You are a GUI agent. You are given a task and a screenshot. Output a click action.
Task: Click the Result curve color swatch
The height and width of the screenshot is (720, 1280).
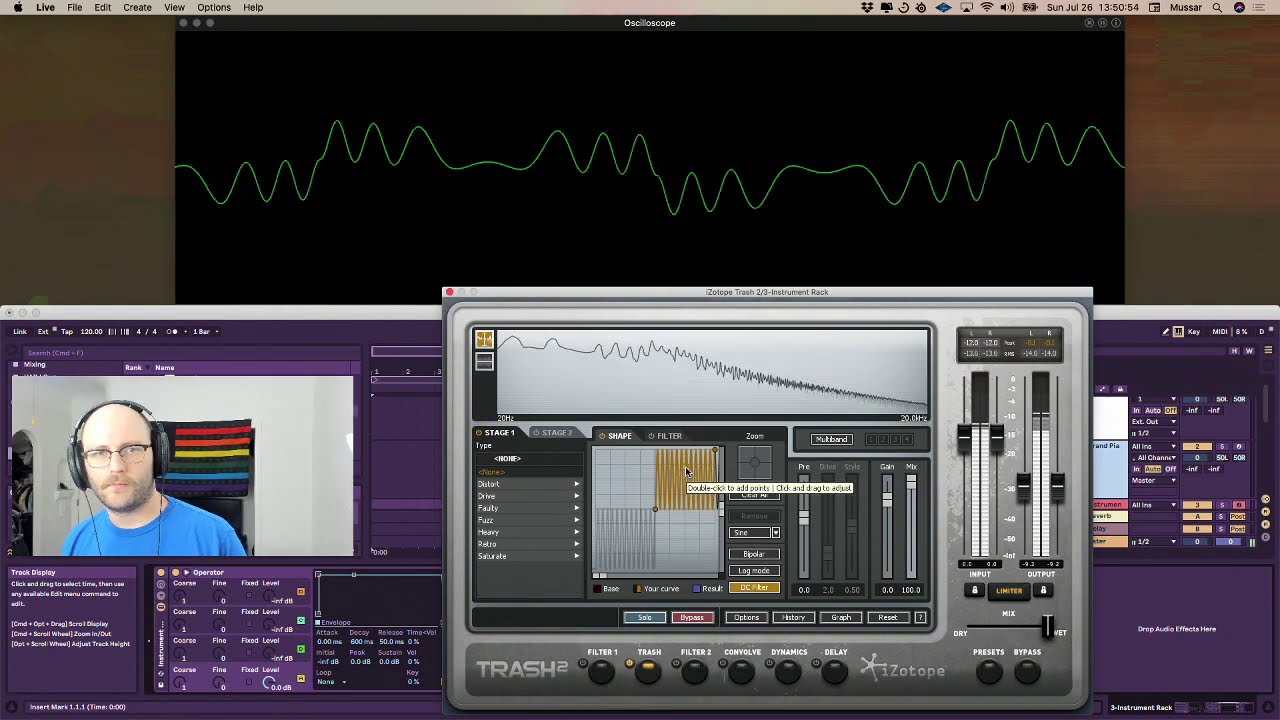[x=697, y=589]
